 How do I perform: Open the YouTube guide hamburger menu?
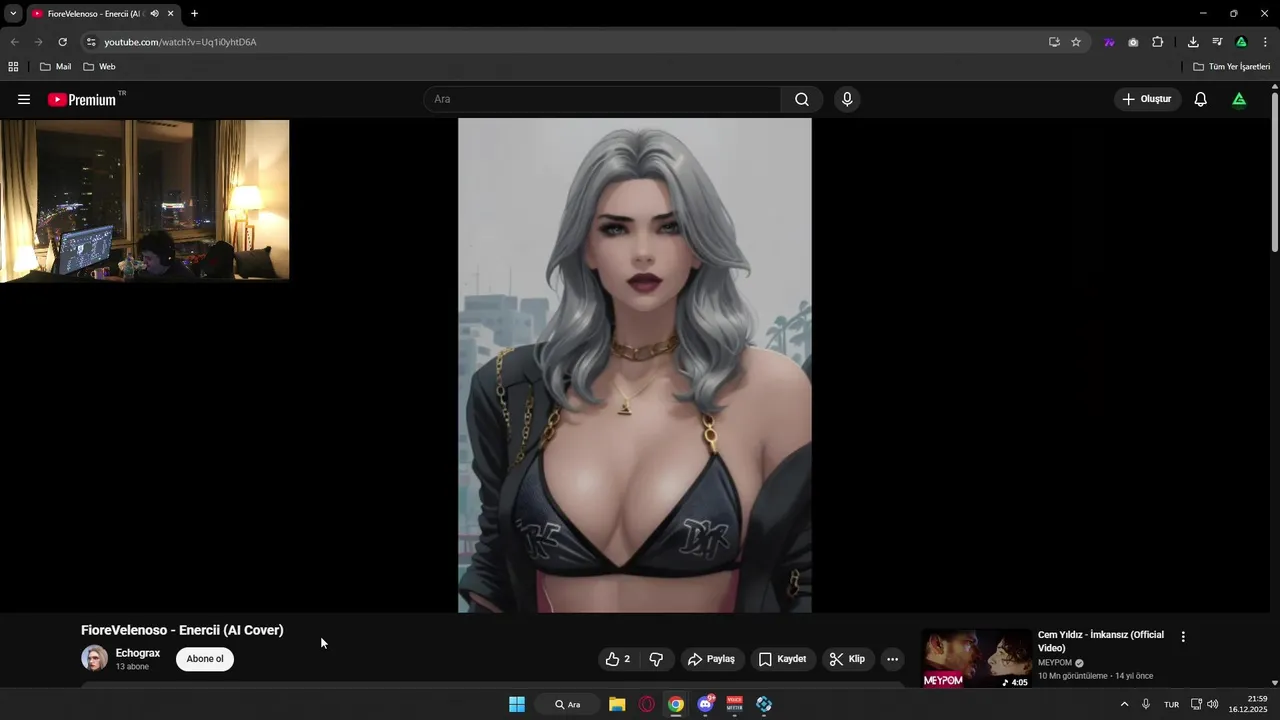(24, 99)
